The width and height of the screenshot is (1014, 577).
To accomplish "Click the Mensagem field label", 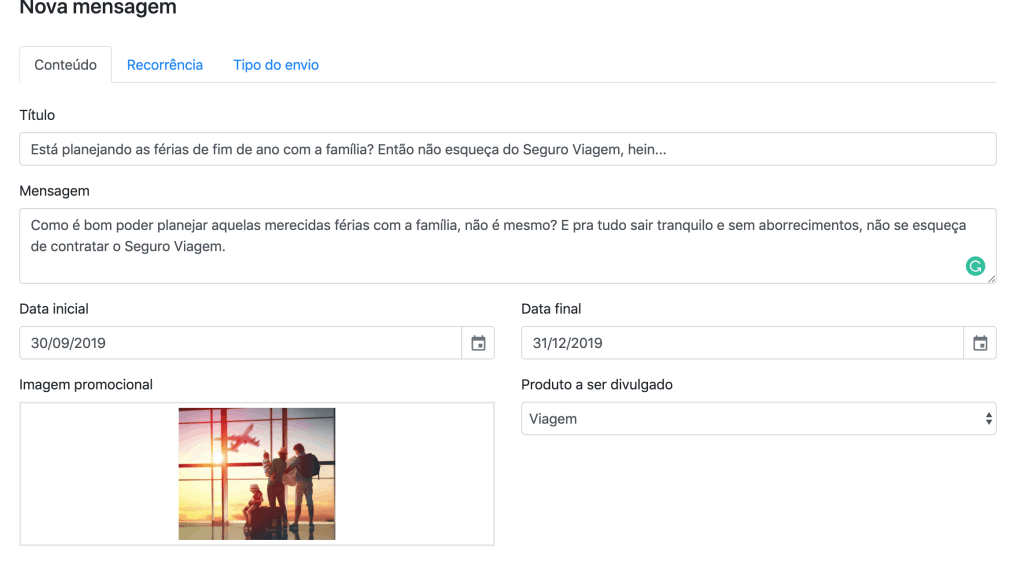I will point(54,191).
